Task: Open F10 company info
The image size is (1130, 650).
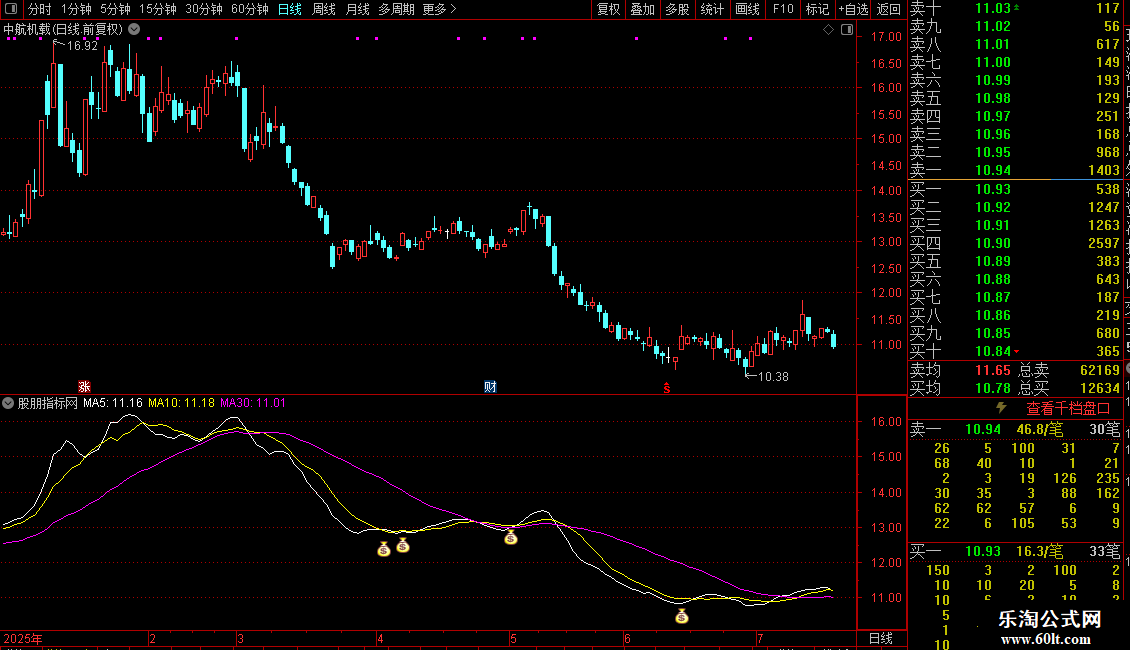Action: pos(783,9)
